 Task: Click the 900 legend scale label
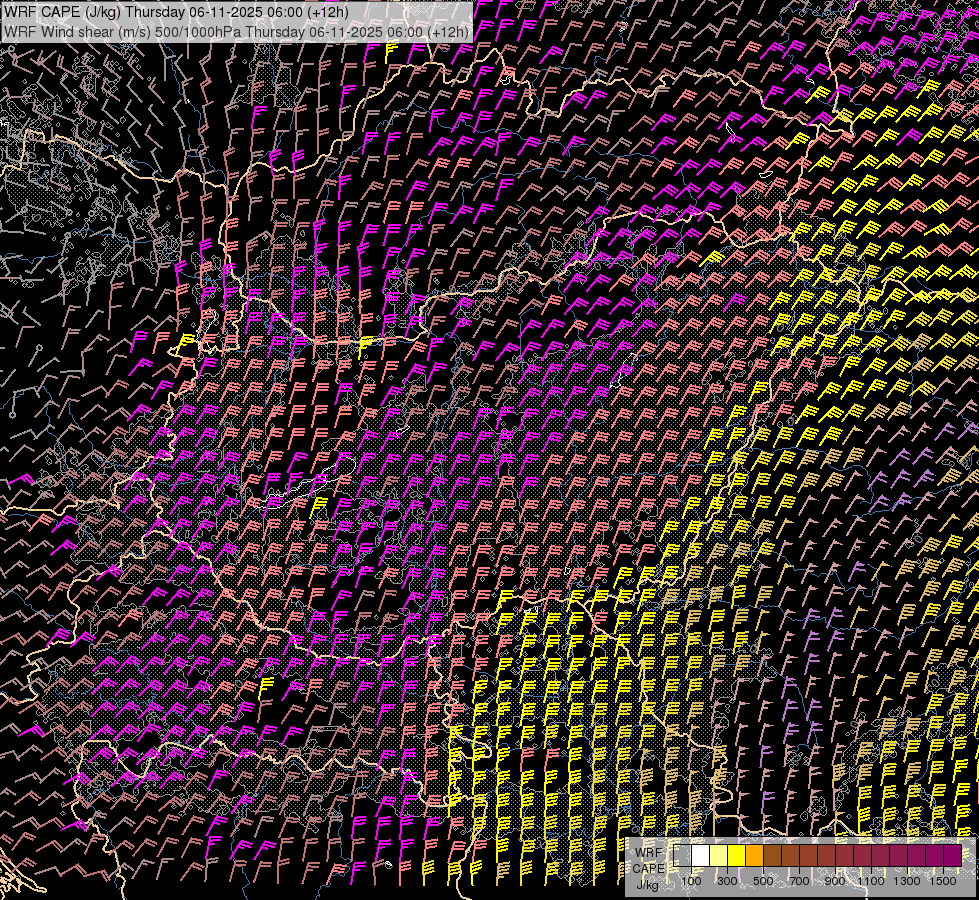point(835,880)
